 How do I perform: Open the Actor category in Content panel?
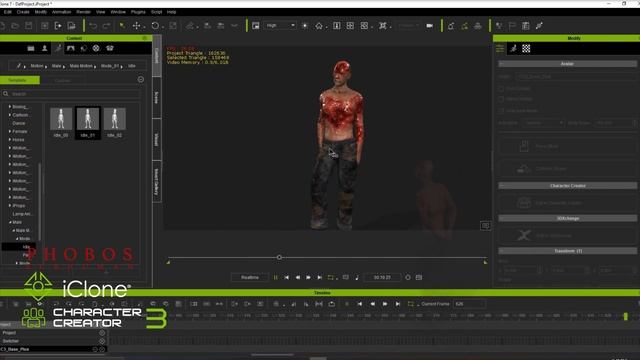point(44,48)
